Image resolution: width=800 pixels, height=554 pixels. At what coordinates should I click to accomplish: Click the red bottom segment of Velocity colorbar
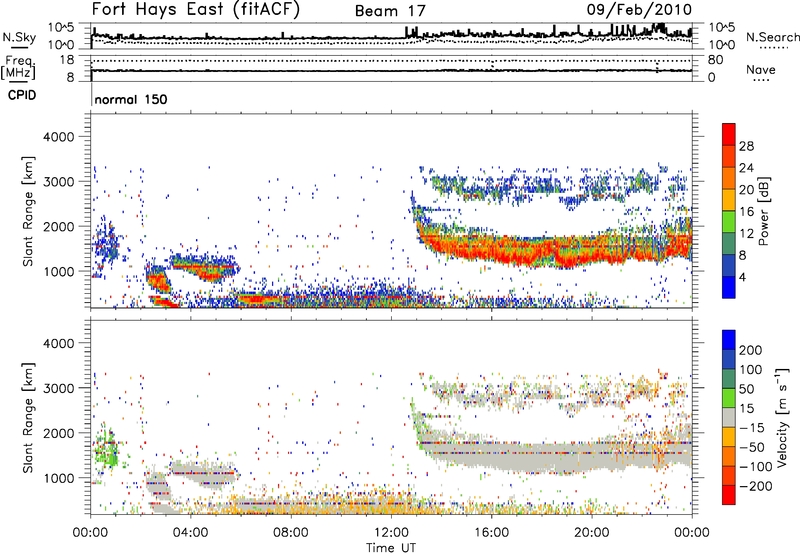click(729, 495)
